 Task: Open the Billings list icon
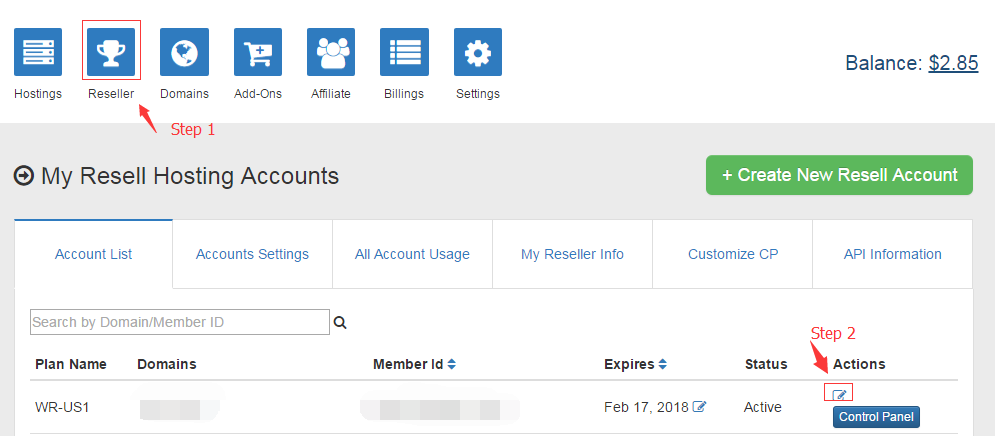(x=404, y=52)
